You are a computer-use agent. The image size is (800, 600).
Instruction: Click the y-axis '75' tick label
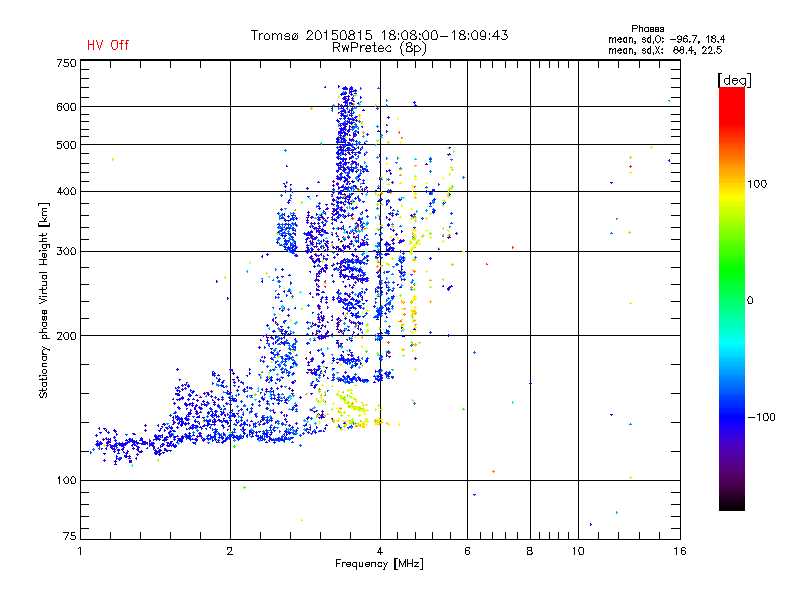[70, 536]
